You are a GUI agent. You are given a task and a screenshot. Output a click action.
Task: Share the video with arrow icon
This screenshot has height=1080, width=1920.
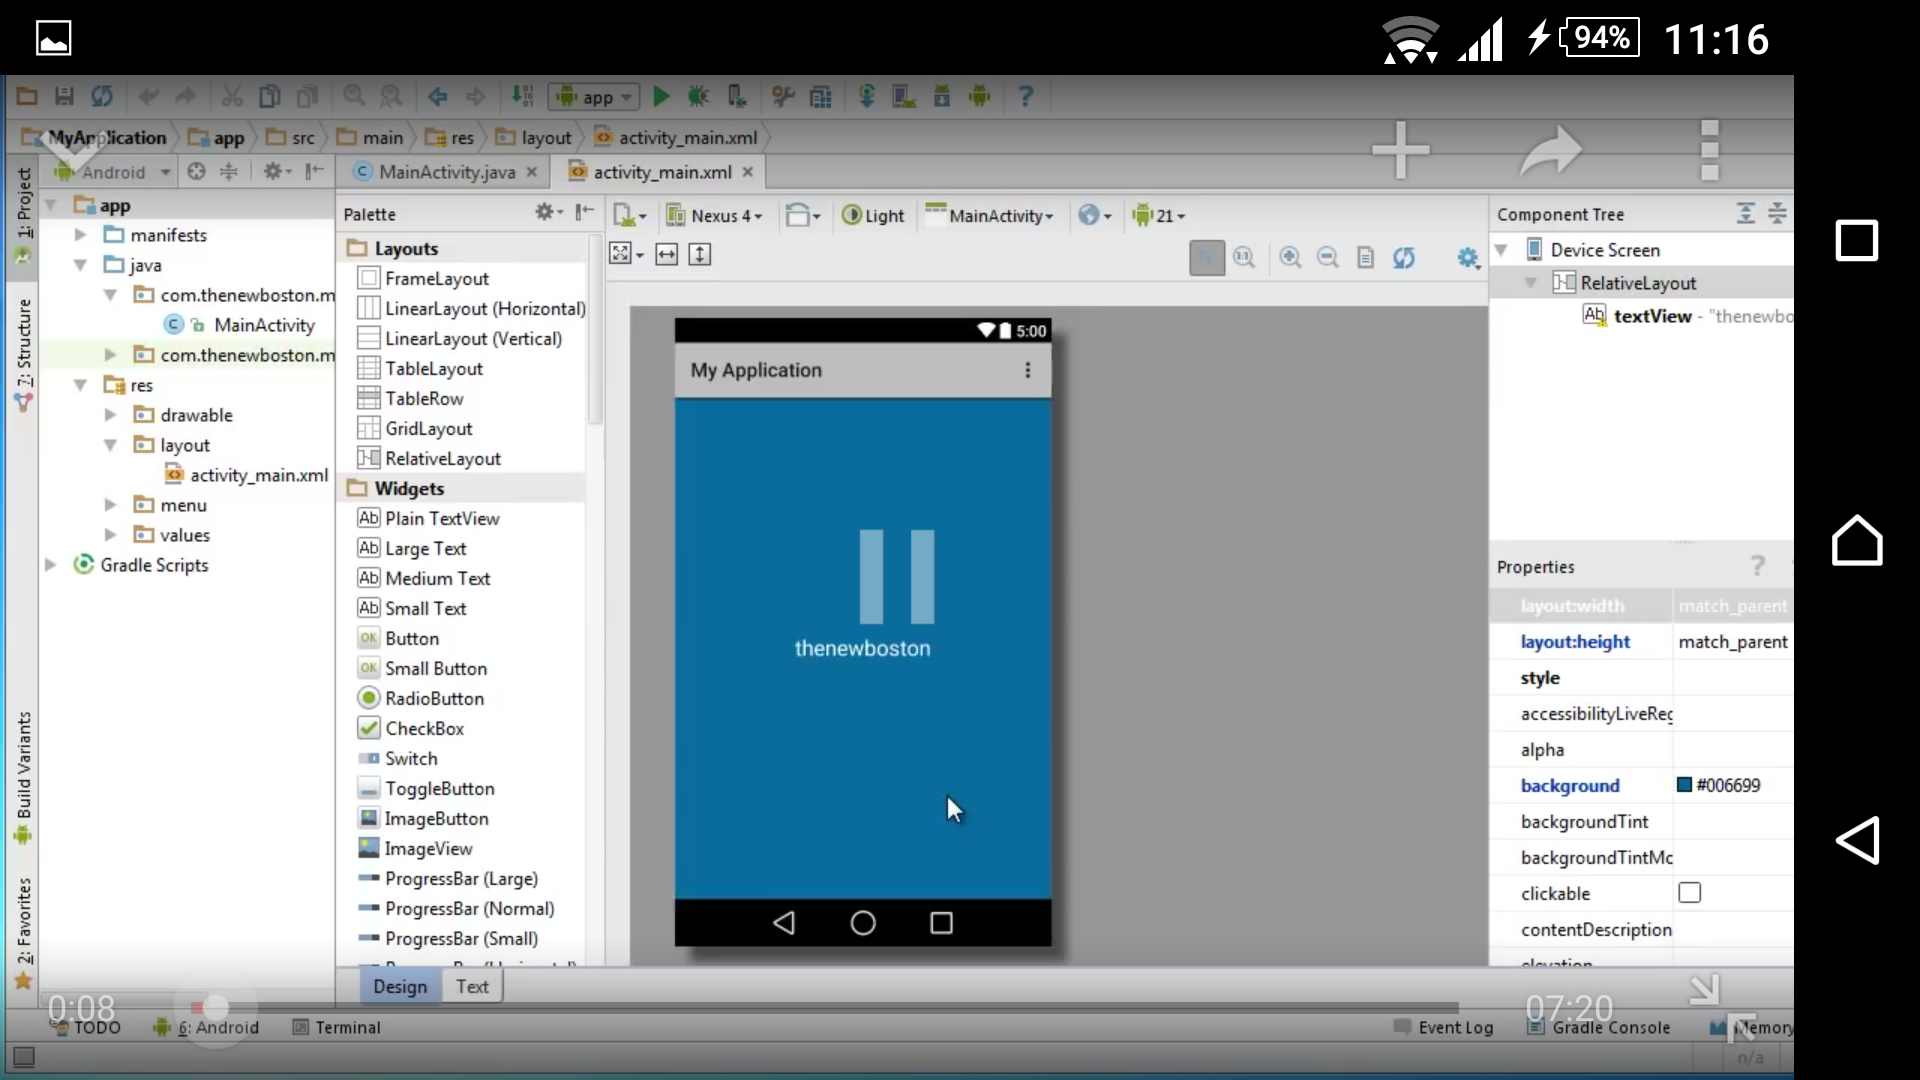click(1551, 150)
